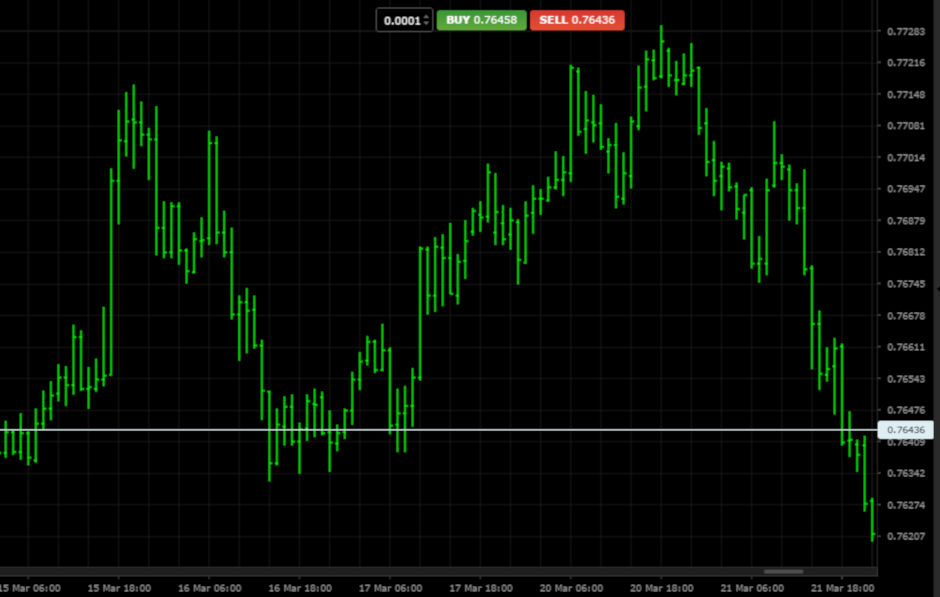Click the 0.76745 price axis label

[x=906, y=284]
